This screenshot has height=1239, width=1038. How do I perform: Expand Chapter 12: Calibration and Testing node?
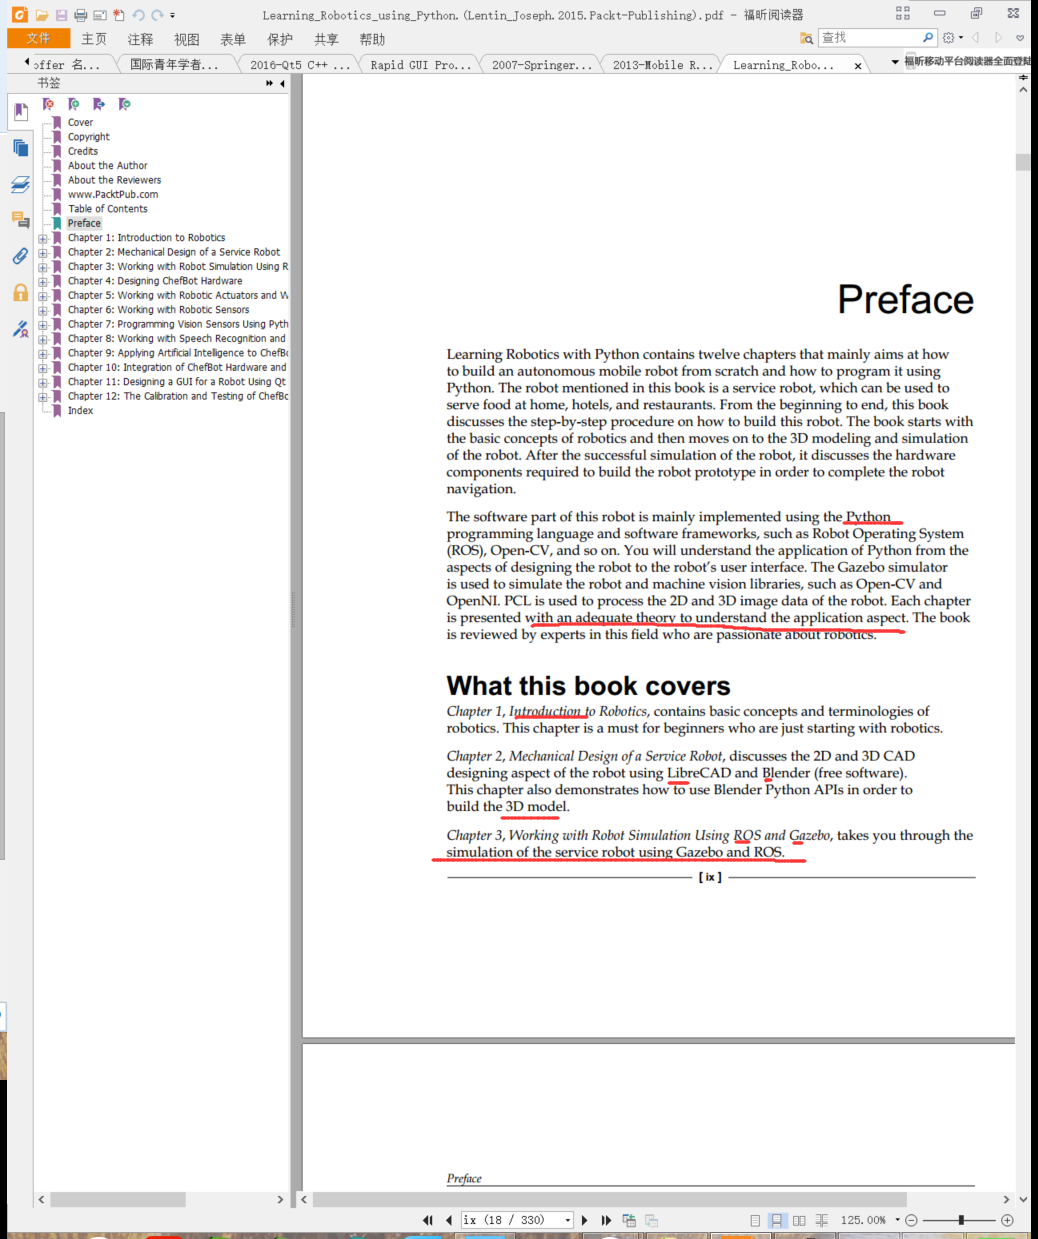point(43,397)
